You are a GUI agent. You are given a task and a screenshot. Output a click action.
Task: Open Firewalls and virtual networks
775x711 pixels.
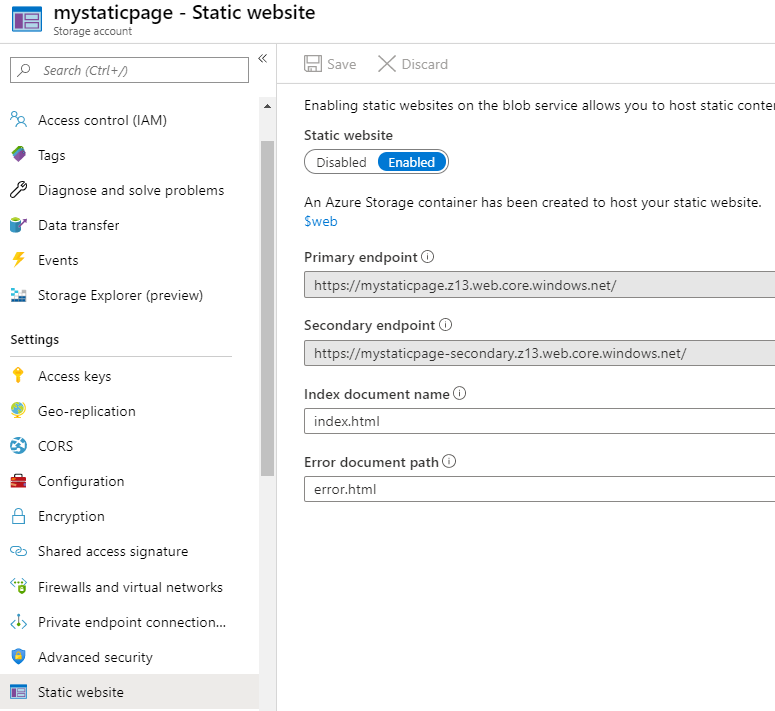[x=130, y=587]
